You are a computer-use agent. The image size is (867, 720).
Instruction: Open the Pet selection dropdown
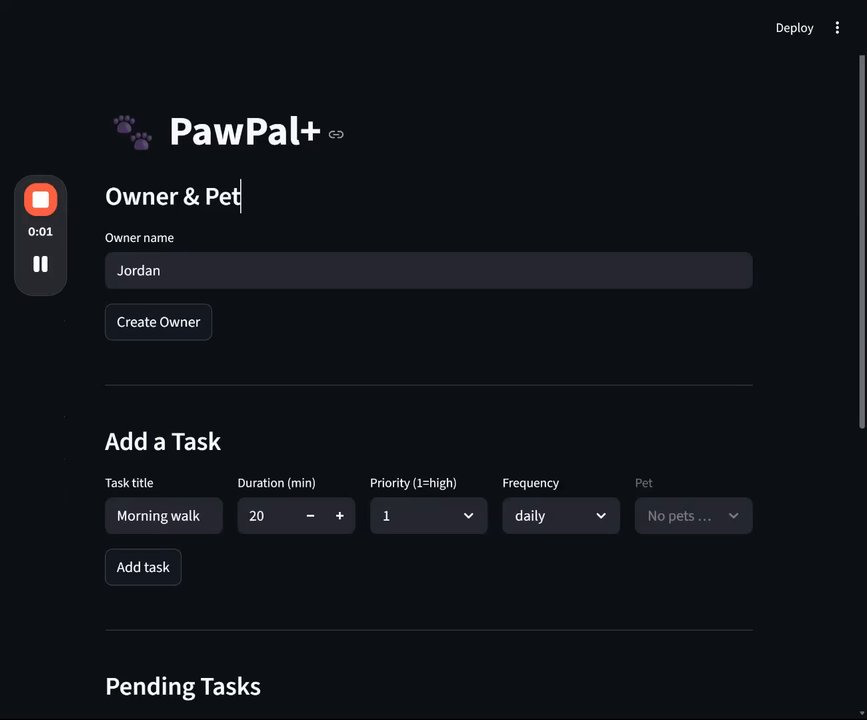click(693, 516)
